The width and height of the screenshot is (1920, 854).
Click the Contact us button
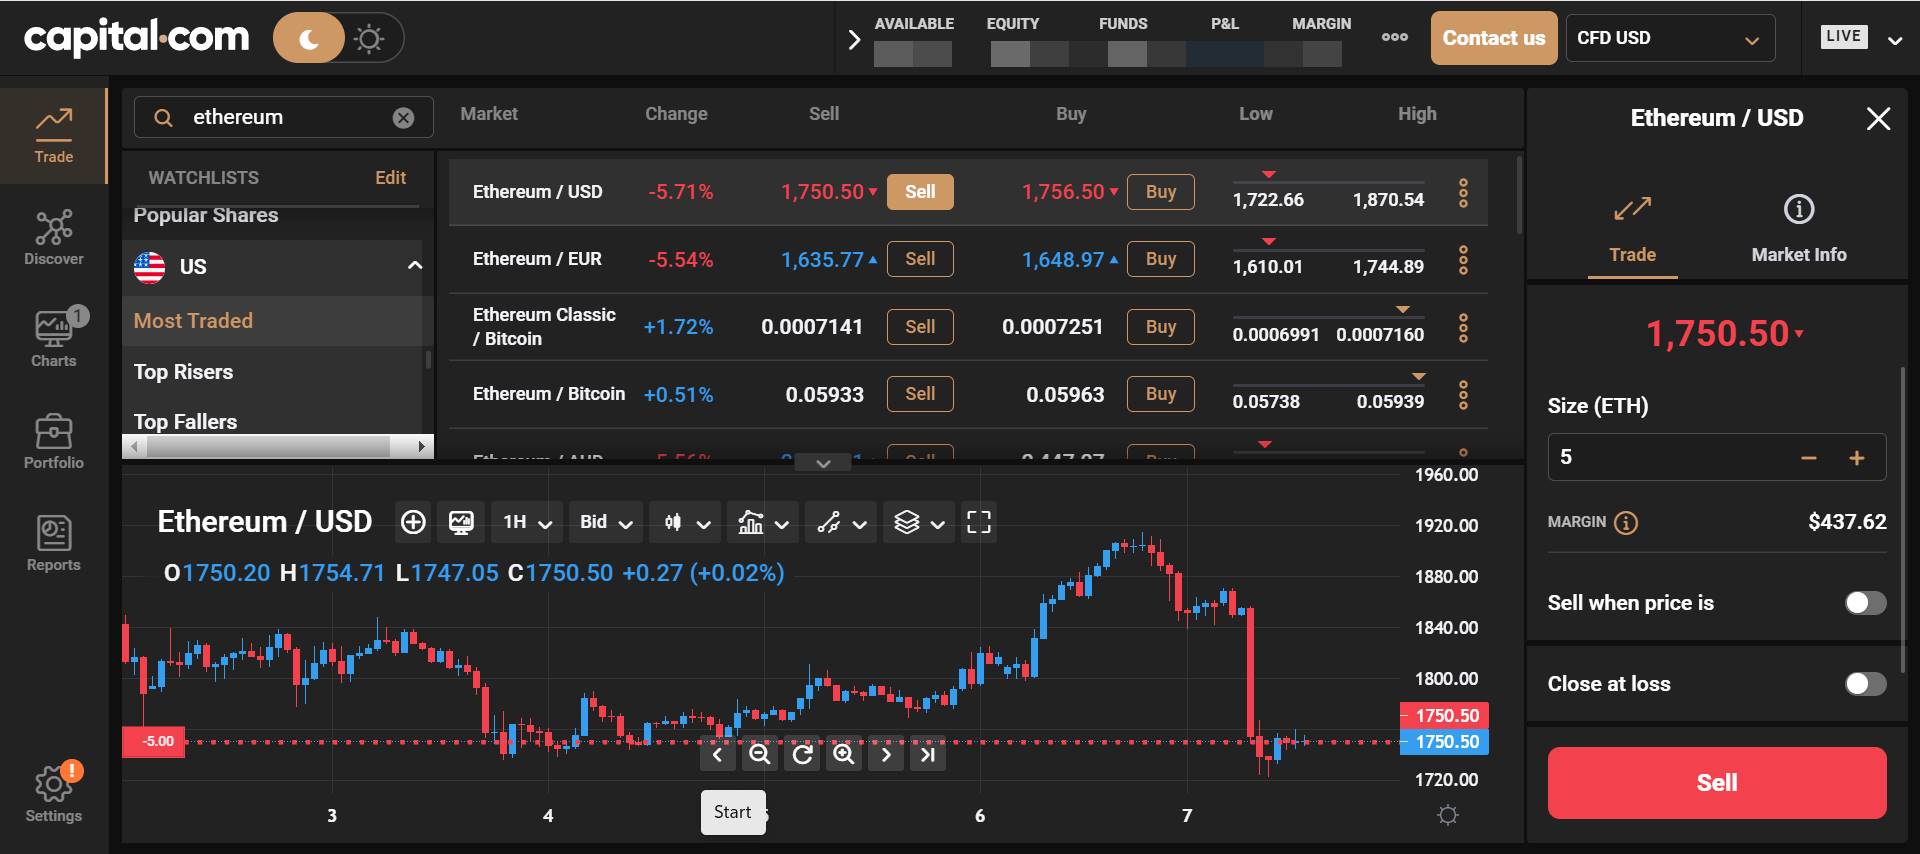tap(1493, 38)
